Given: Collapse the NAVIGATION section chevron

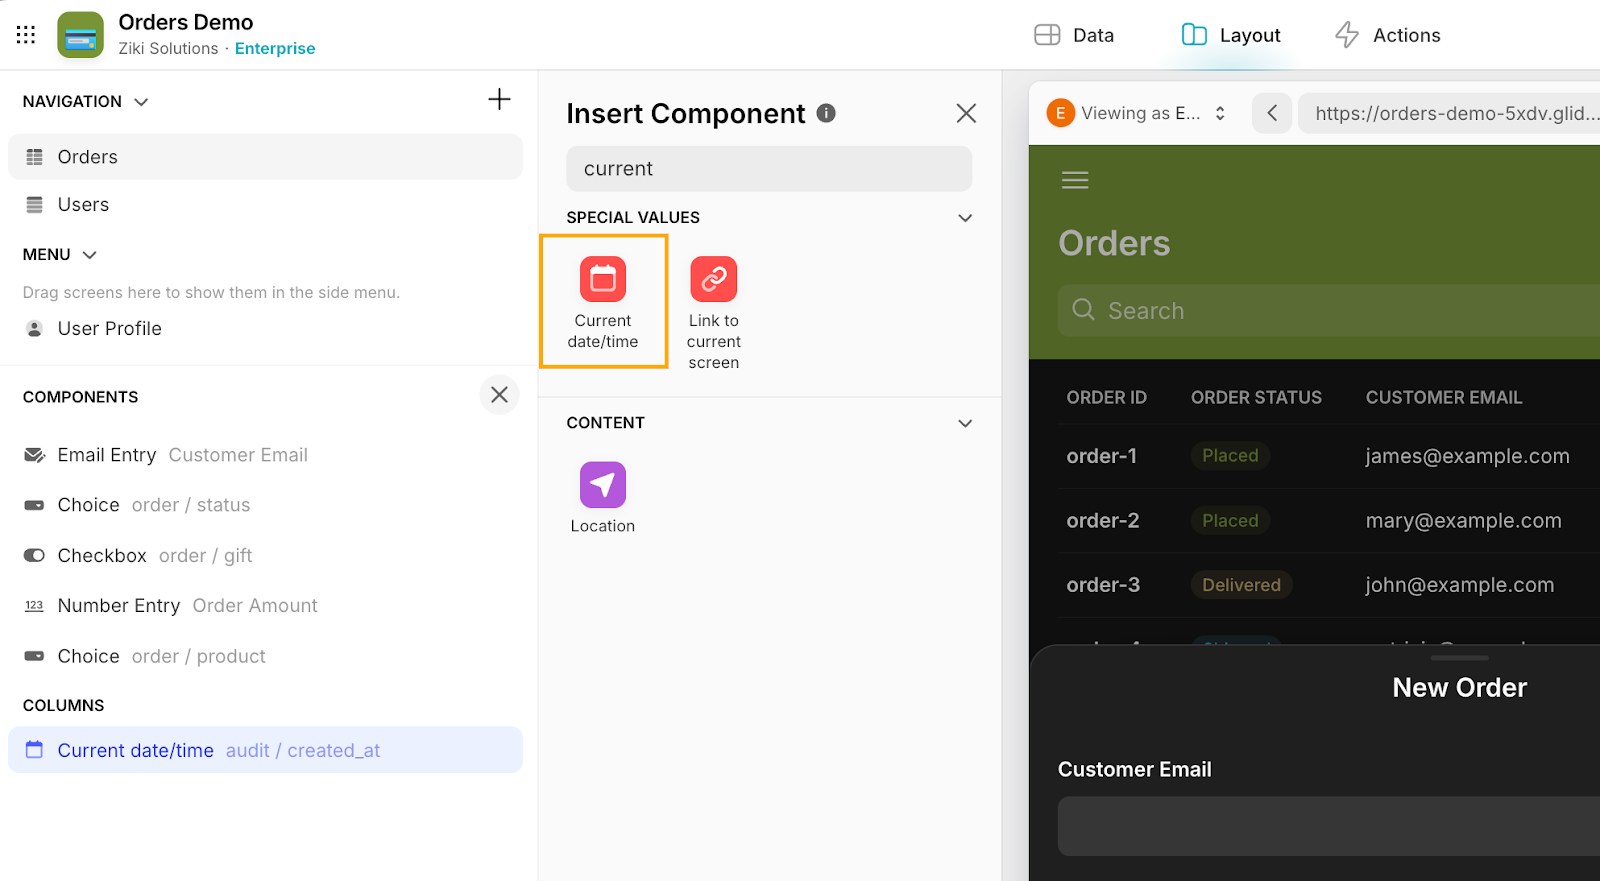Looking at the screenshot, I should pos(141,102).
